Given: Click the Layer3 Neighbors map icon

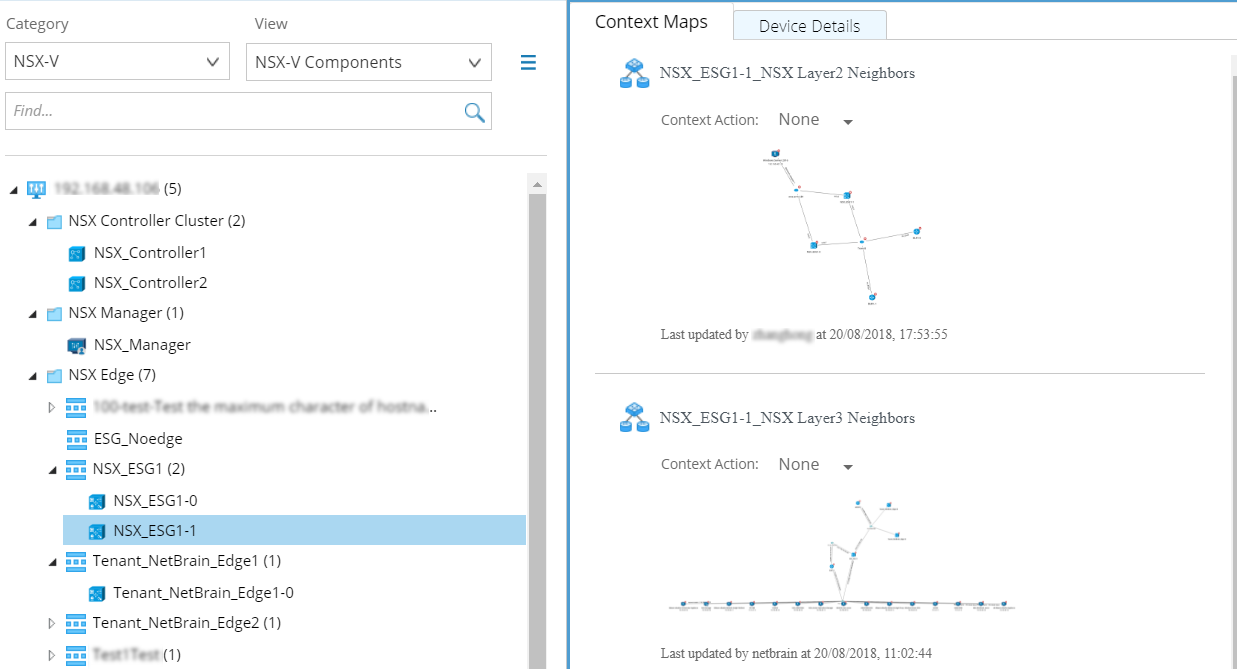Looking at the screenshot, I should [x=634, y=418].
